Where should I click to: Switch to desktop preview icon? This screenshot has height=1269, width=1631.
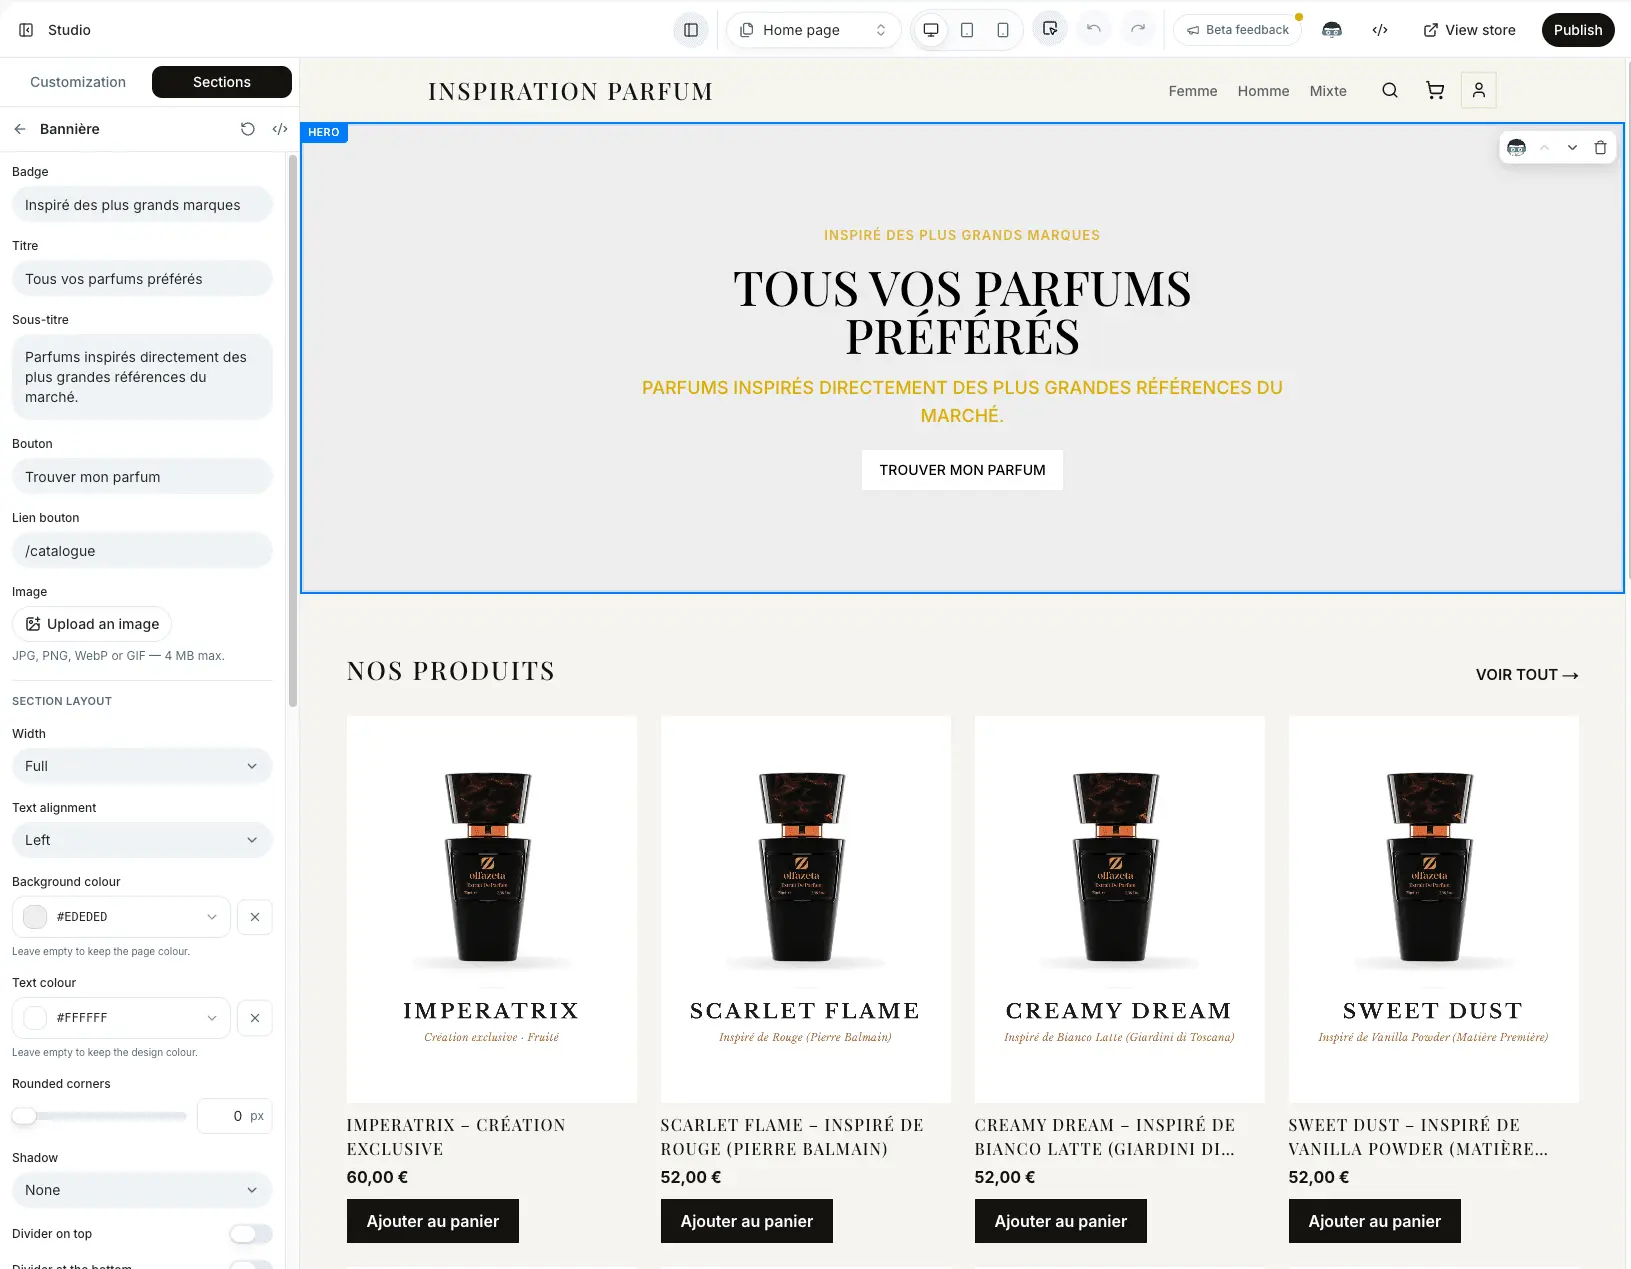[x=931, y=30]
